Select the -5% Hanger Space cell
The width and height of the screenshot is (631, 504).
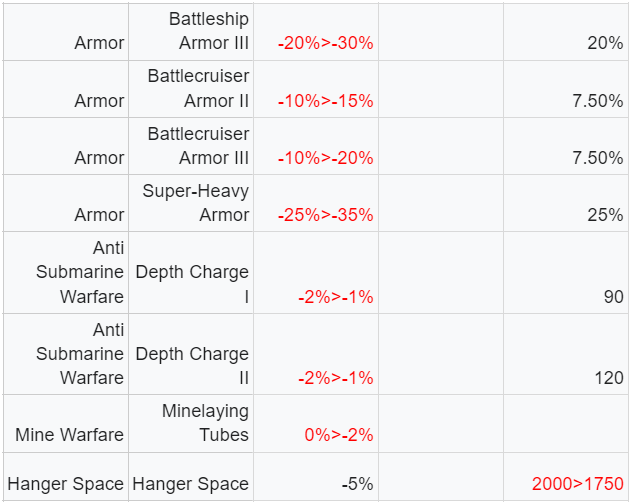point(316,477)
